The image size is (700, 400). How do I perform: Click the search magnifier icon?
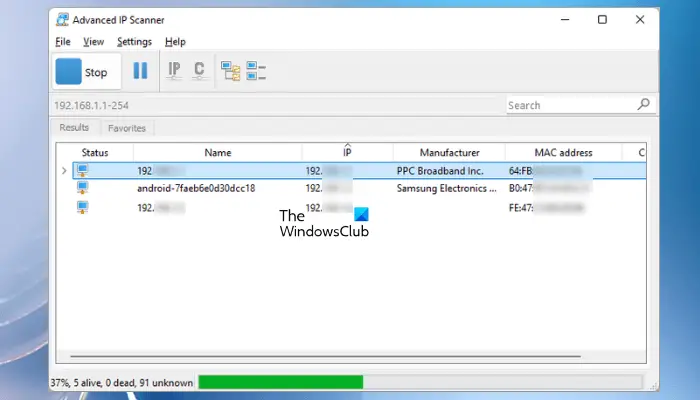[643, 104]
